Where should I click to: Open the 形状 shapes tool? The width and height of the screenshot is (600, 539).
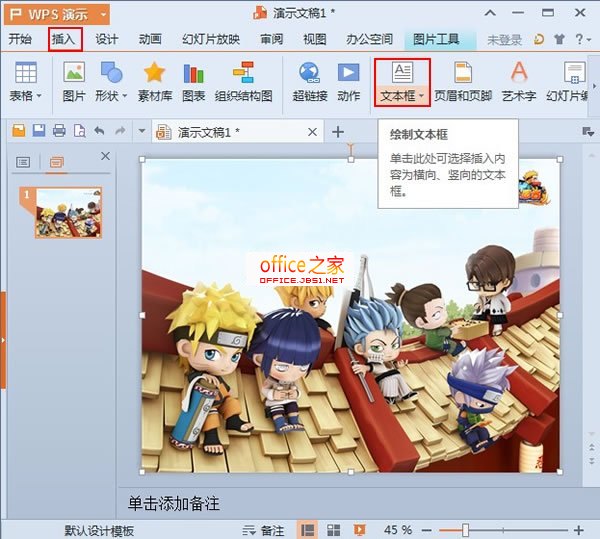(111, 73)
